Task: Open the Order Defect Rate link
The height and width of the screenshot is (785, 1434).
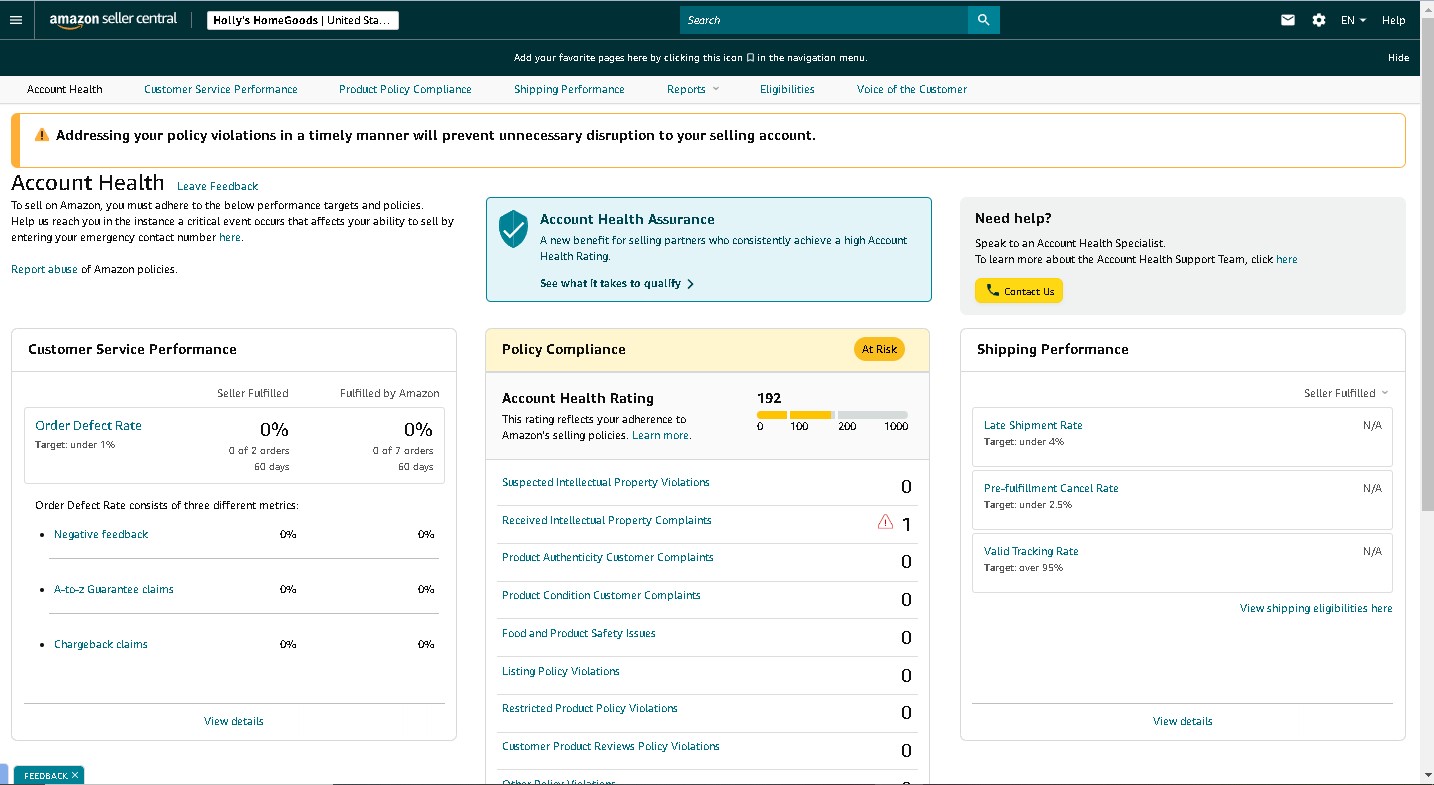Action: pyautogui.click(x=88, y=426)
